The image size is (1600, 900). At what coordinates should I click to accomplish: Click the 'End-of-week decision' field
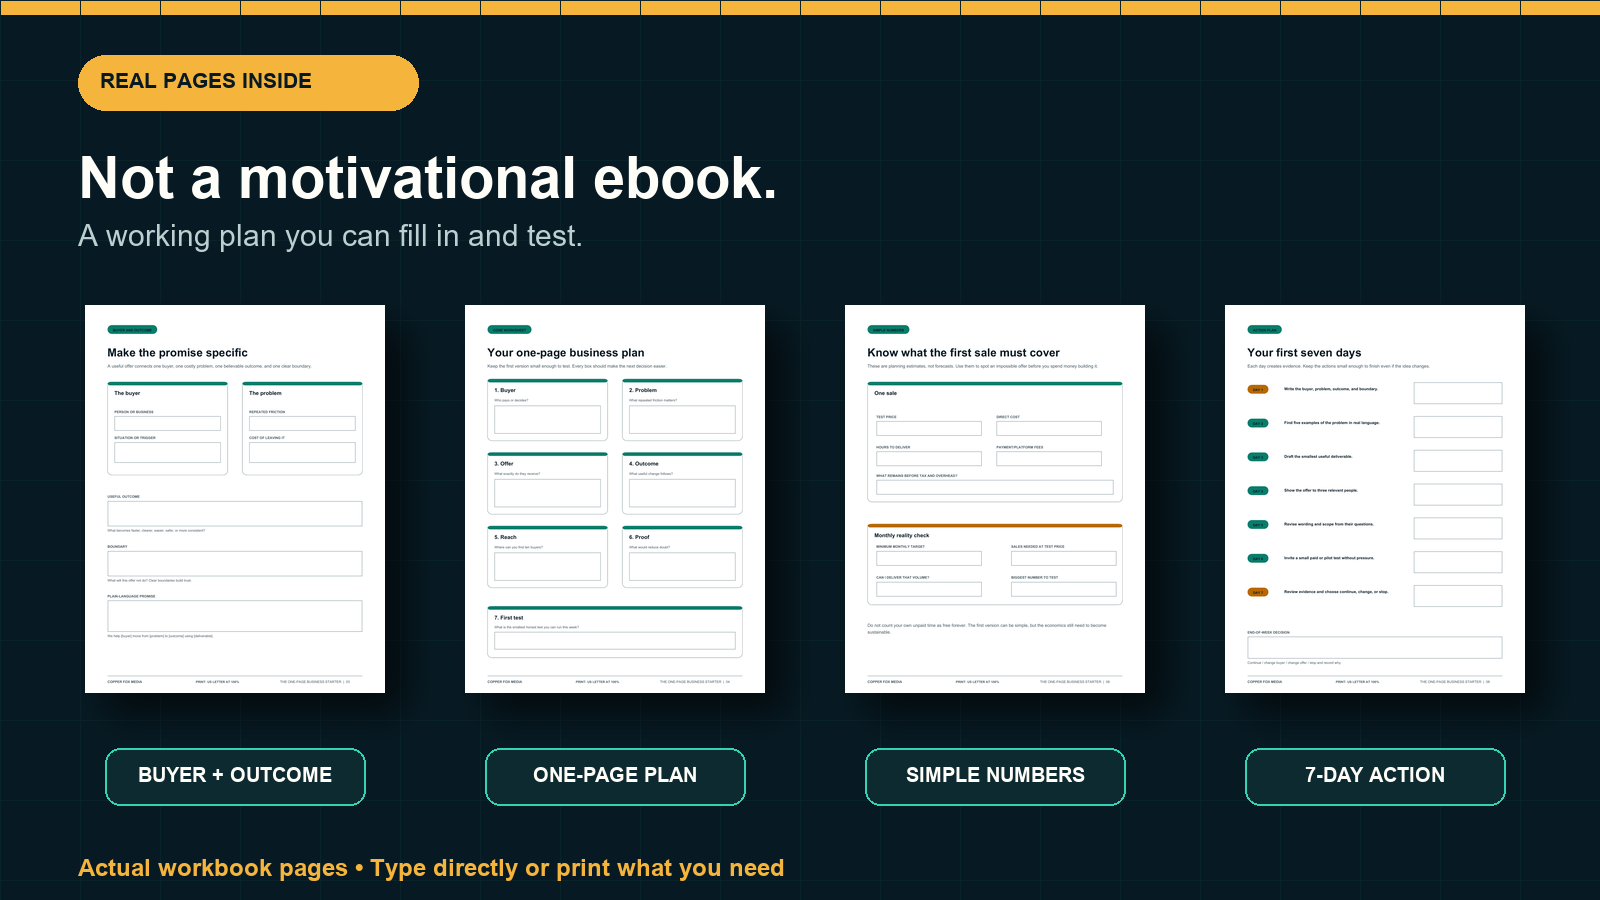click(x=1375, y=647)
